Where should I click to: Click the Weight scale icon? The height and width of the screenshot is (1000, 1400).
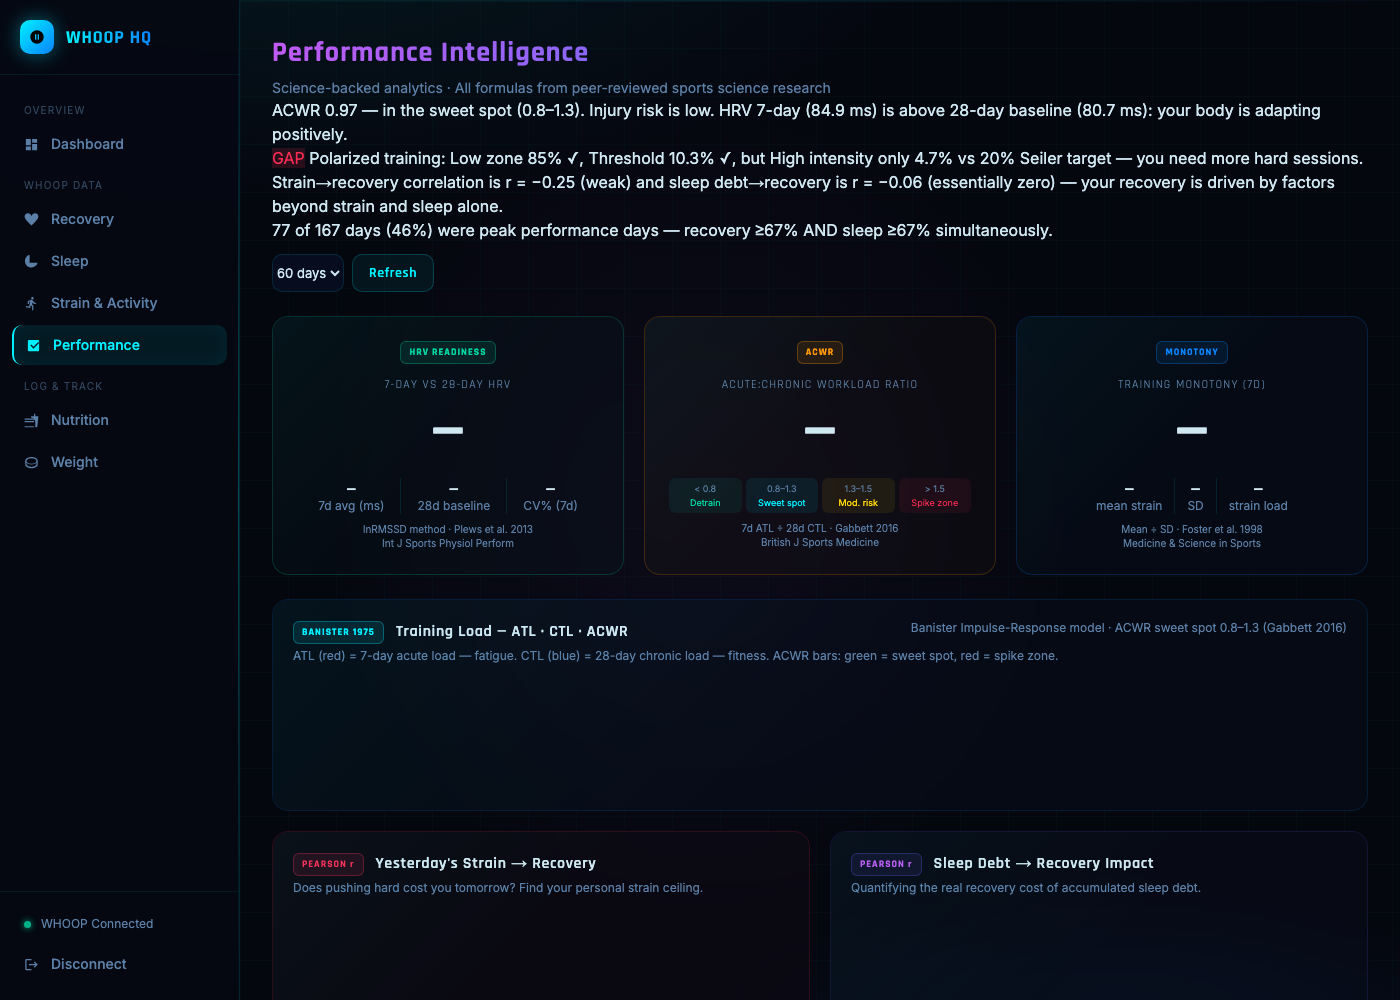(31, 463)
